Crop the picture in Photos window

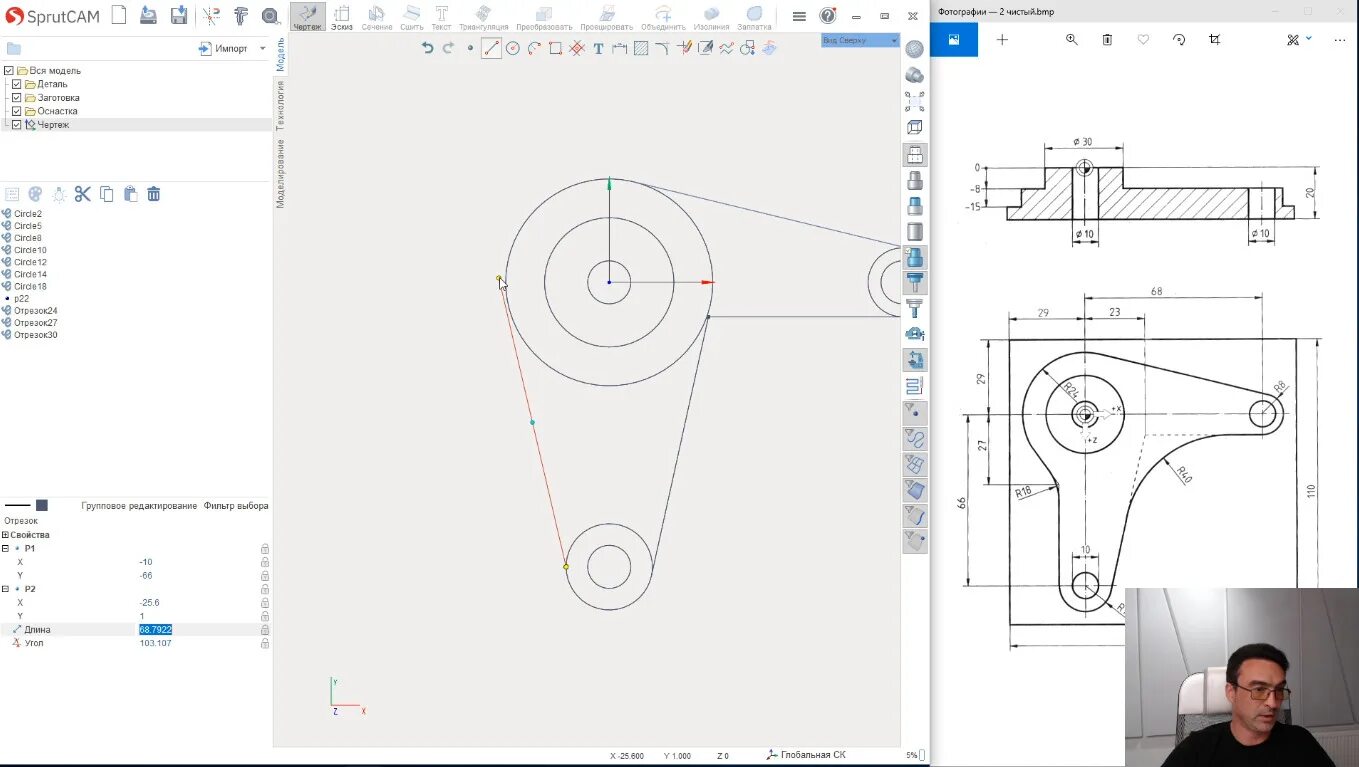click(1215, 40)
